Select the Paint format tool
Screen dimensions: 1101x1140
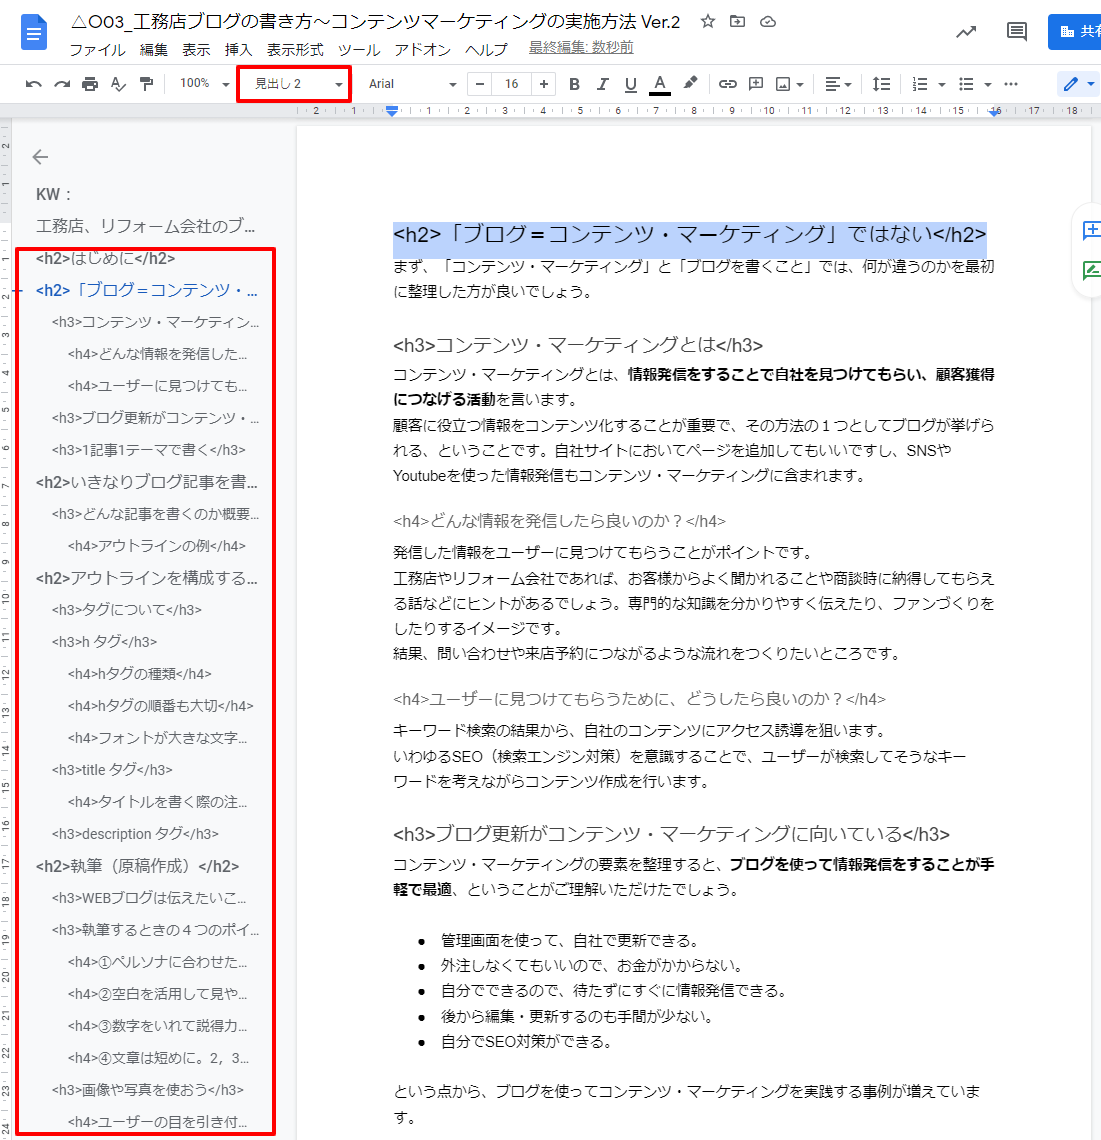coord(147,84)
